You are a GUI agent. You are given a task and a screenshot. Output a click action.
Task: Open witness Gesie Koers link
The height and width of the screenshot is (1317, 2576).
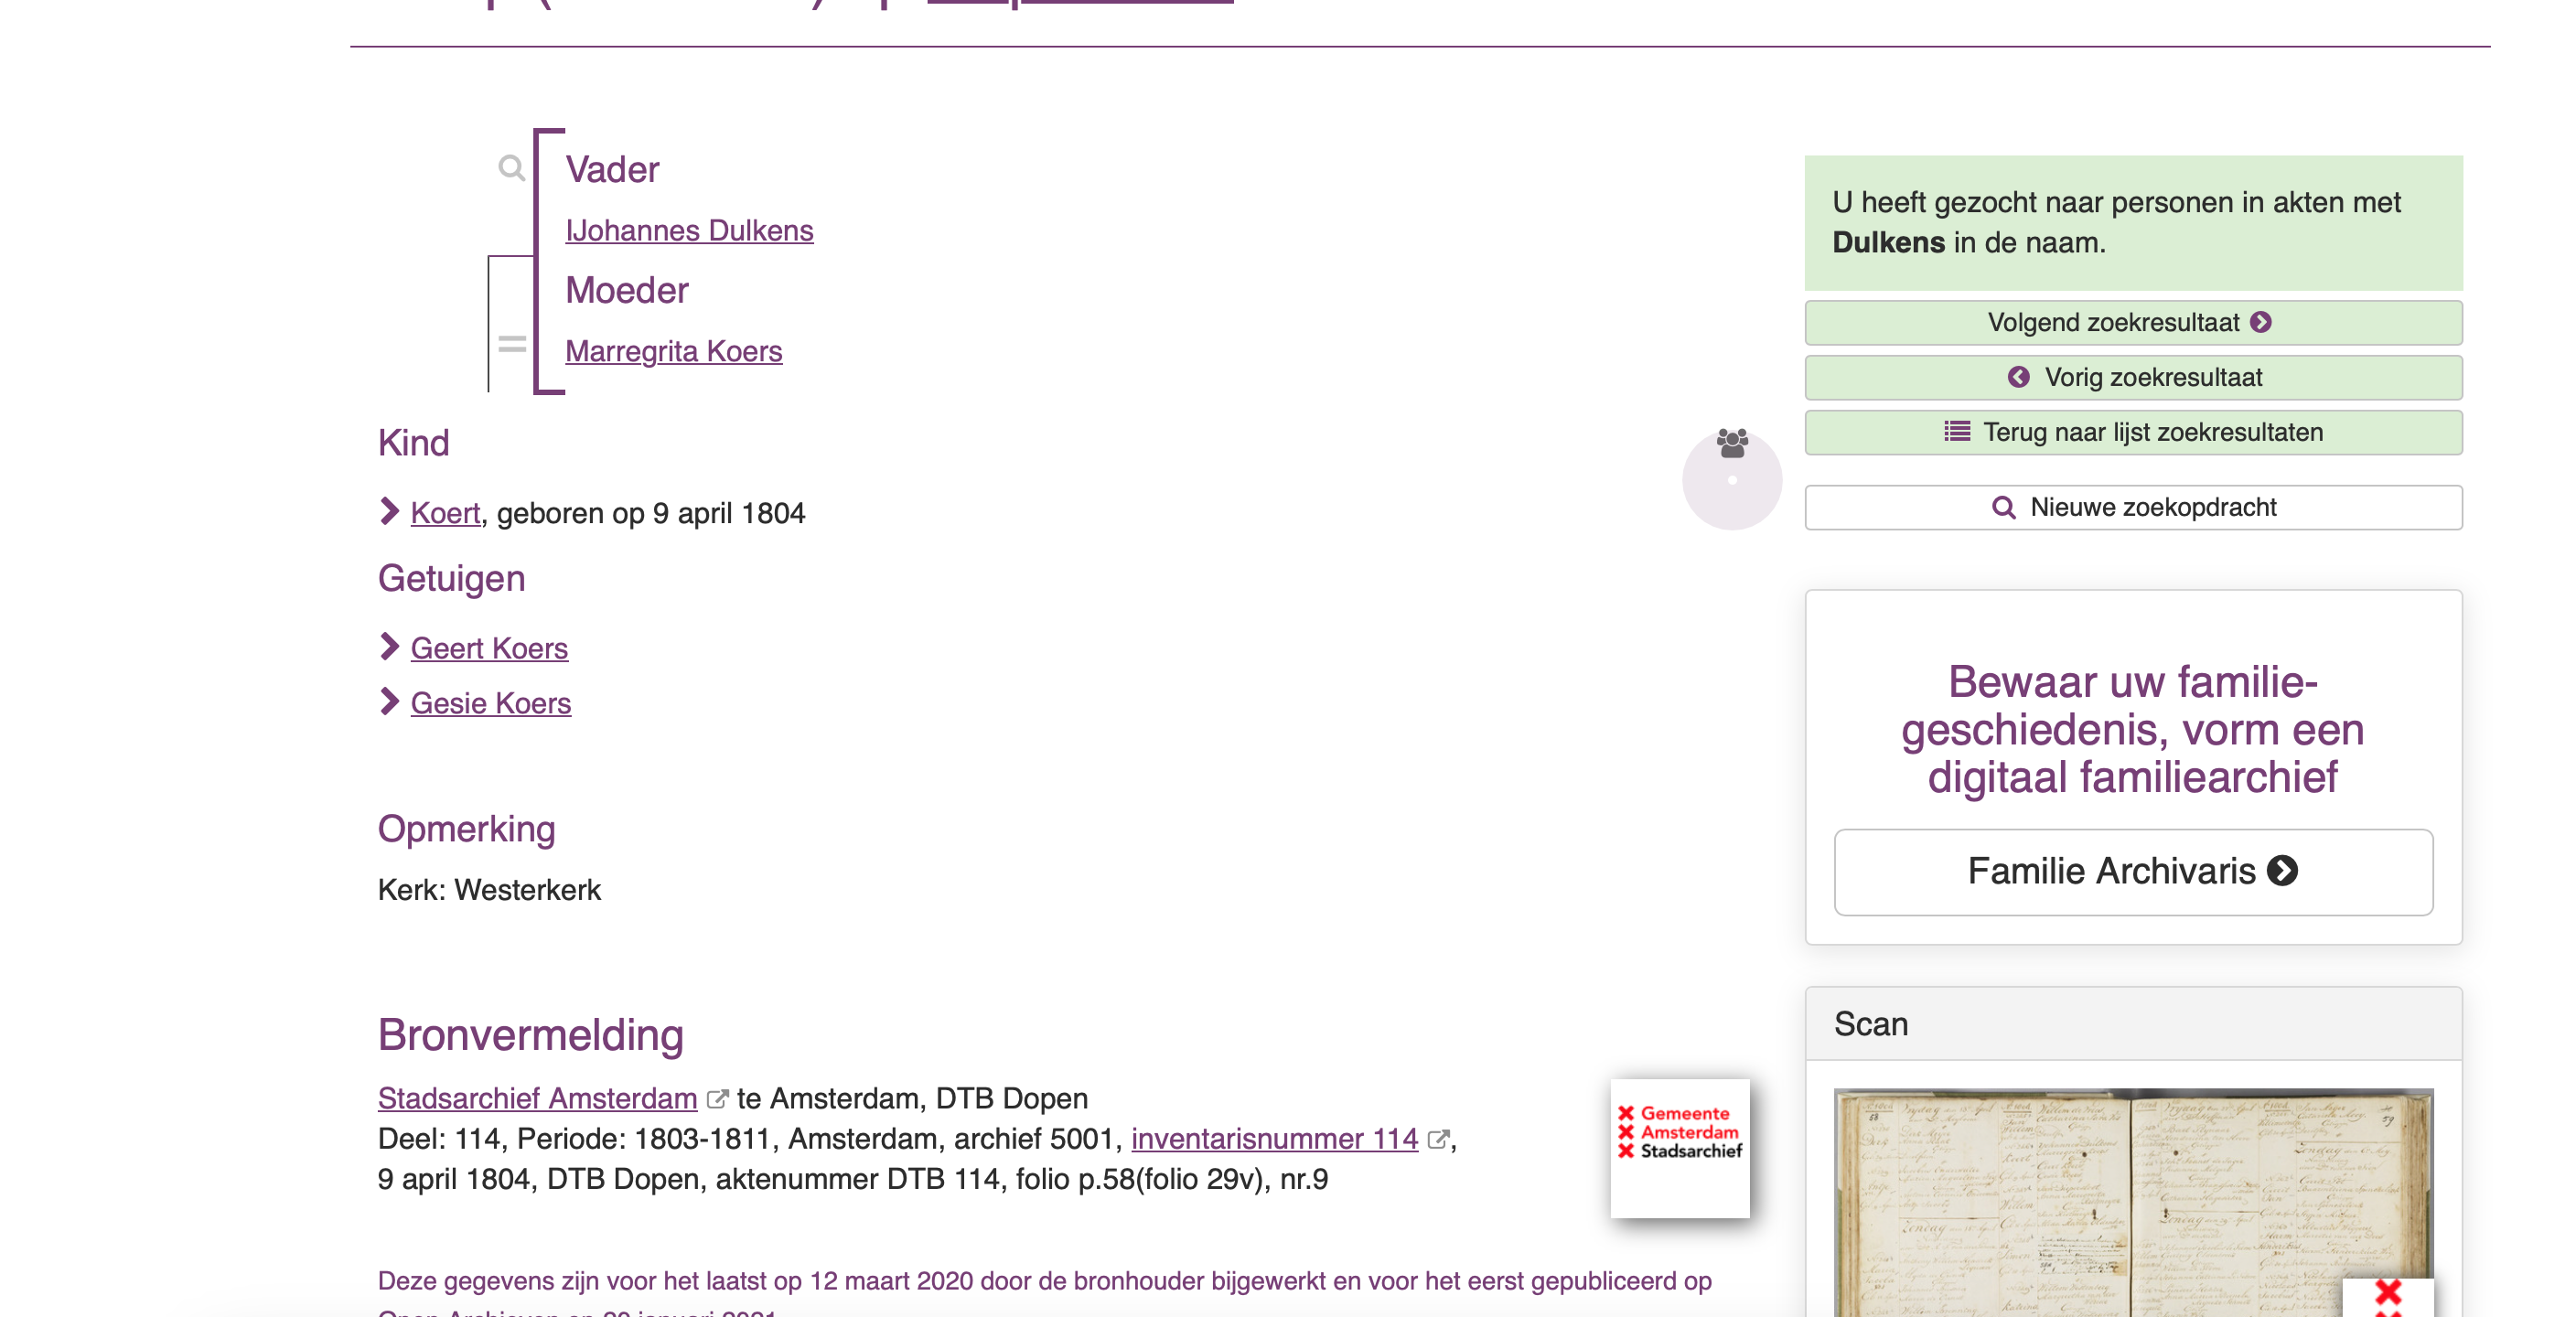490,703
